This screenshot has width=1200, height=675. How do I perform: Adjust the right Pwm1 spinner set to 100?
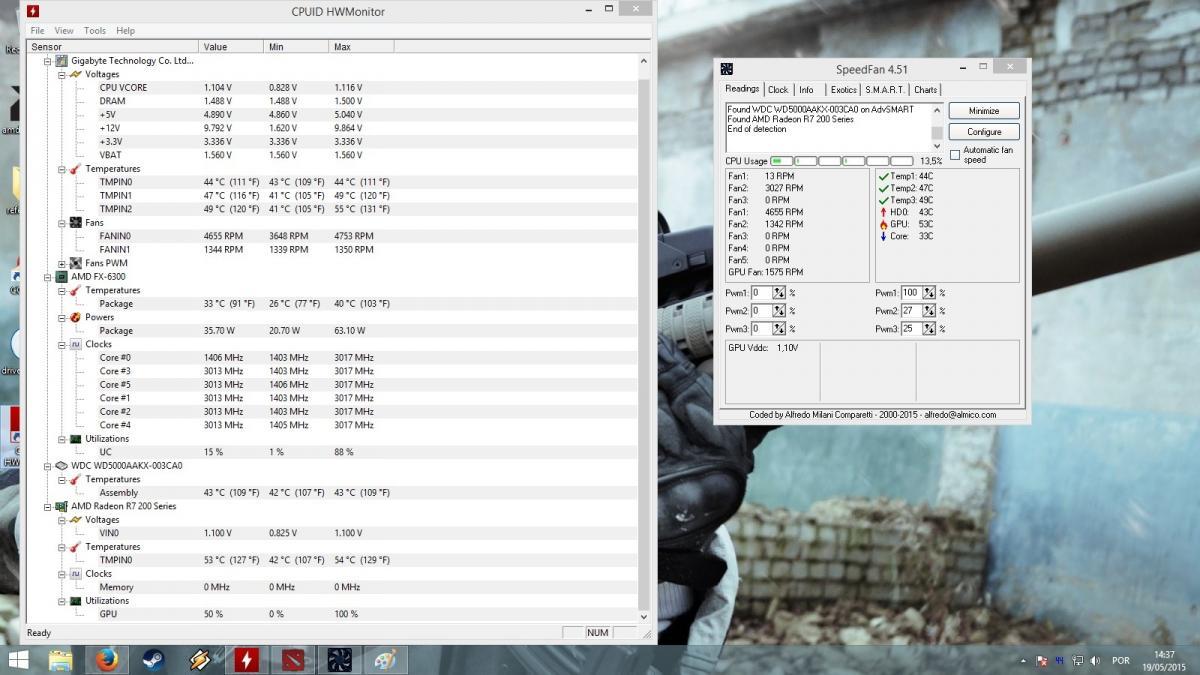(929, 293)
